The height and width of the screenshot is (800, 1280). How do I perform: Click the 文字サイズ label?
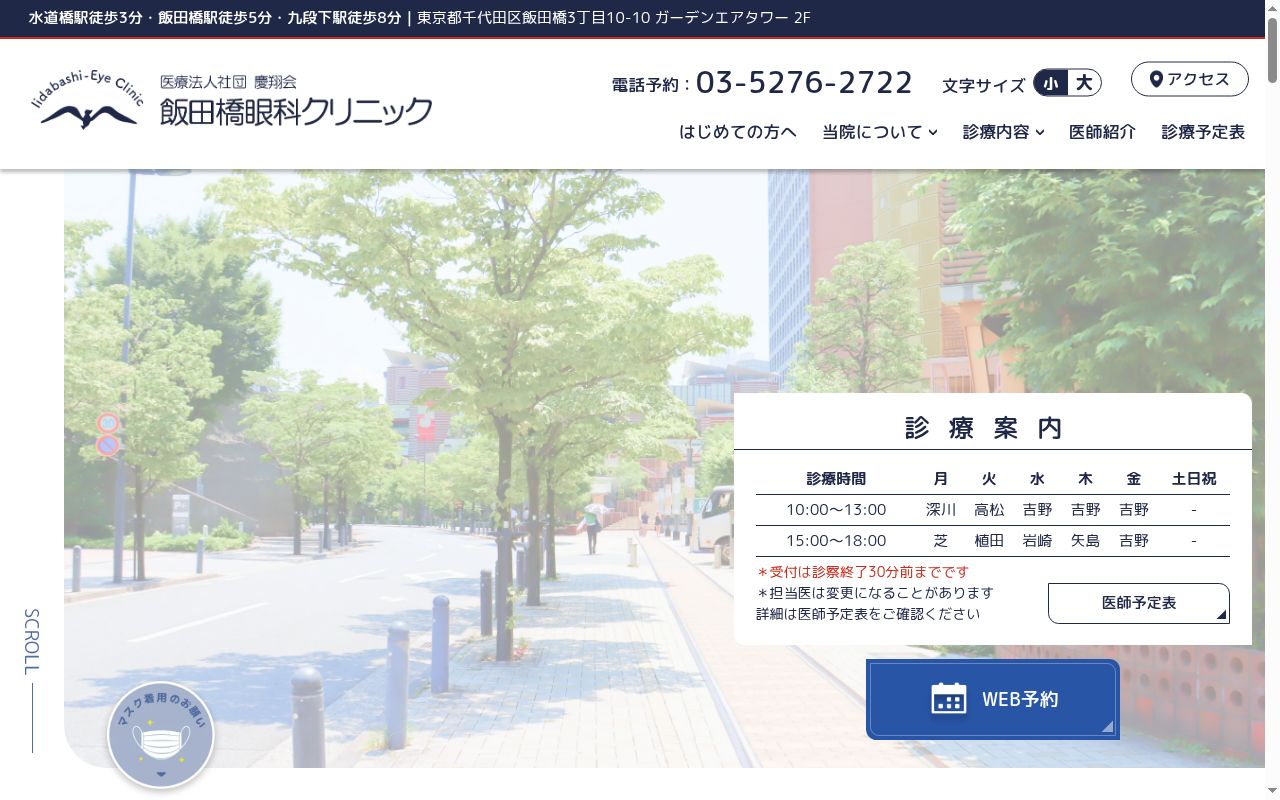(983, 85)
